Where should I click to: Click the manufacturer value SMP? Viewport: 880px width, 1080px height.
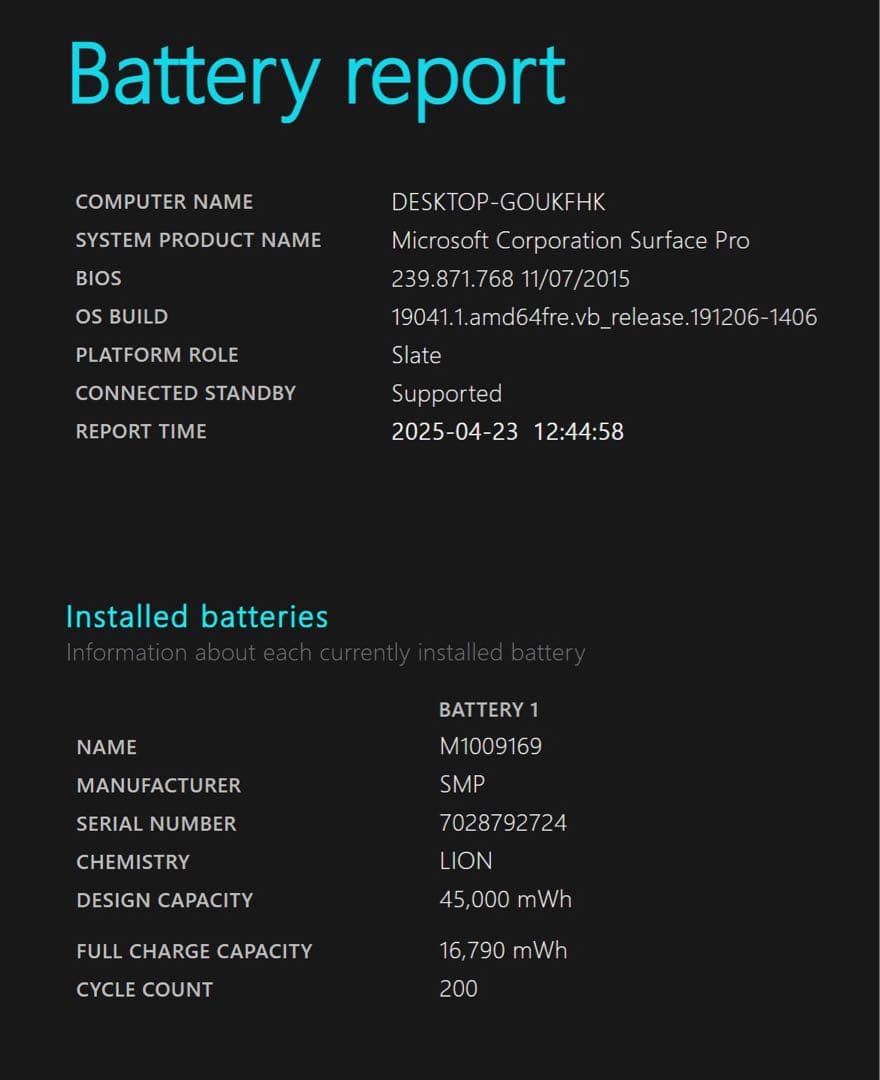coord(462,785)
